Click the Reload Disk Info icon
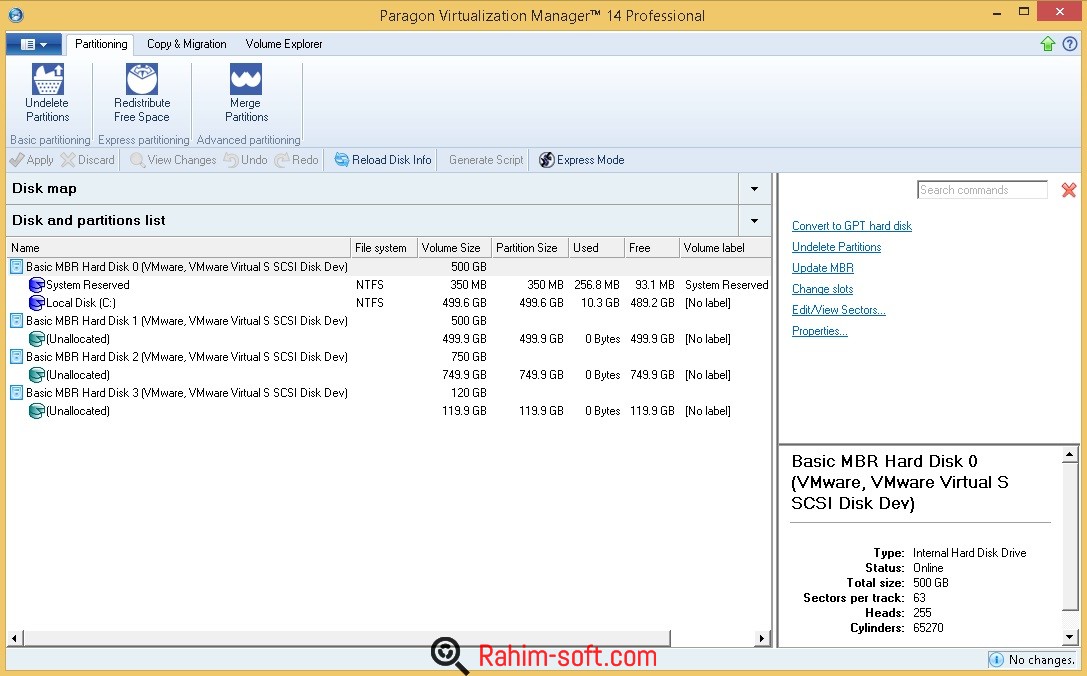The image size is (1087, 676). click(342, 160)
